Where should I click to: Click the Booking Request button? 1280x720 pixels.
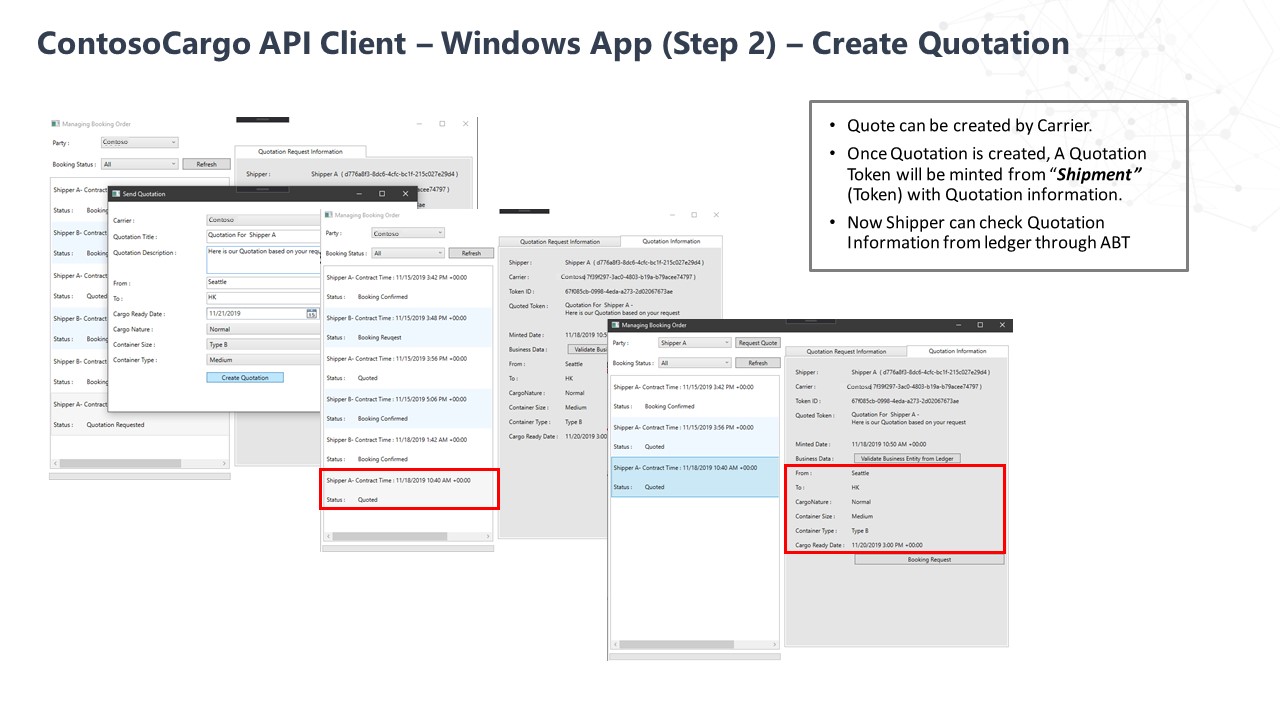pyautogui.click(x=929, y=560)
